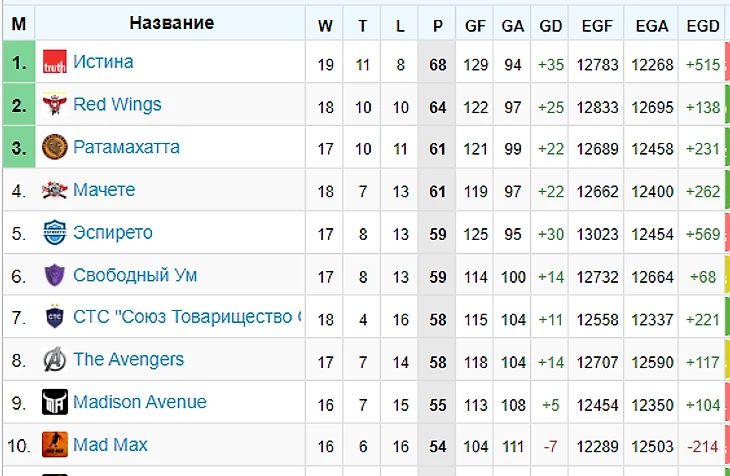This screenshot has width=730, height=476.
Task: Click the Mad Max orange logo
Action: point(54,445)
